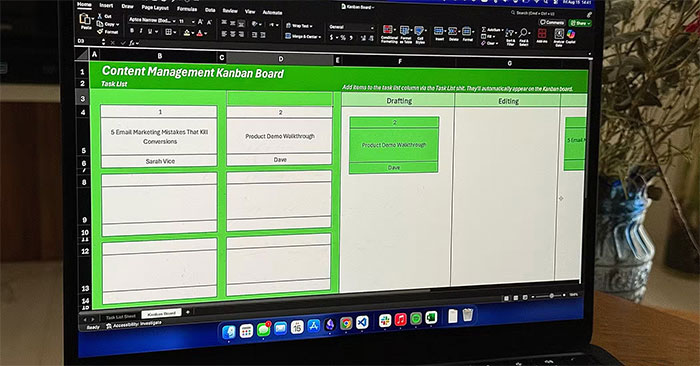Image resolution: width=700 pixels, height=366 pixels.
Task: Toggle italic formatting
Action: coord(141,31)
